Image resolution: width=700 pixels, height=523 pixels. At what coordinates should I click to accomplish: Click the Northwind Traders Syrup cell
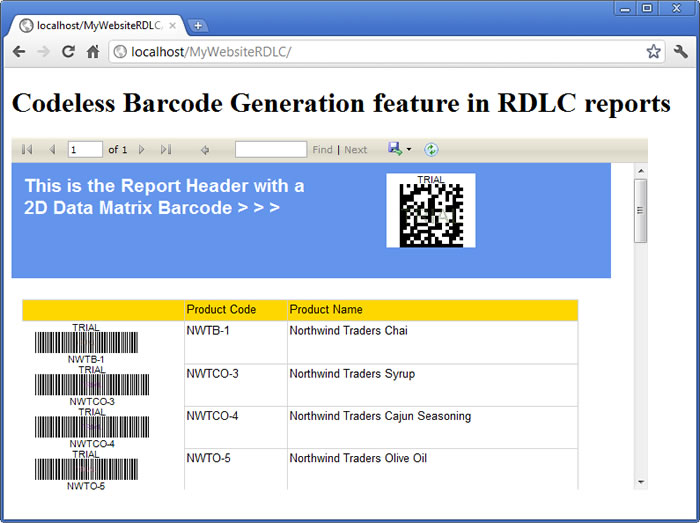[433, 385]
